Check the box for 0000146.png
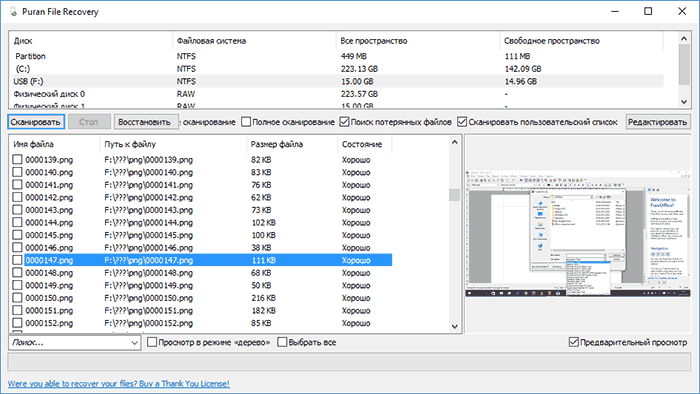700x394 pixels. 17,247
